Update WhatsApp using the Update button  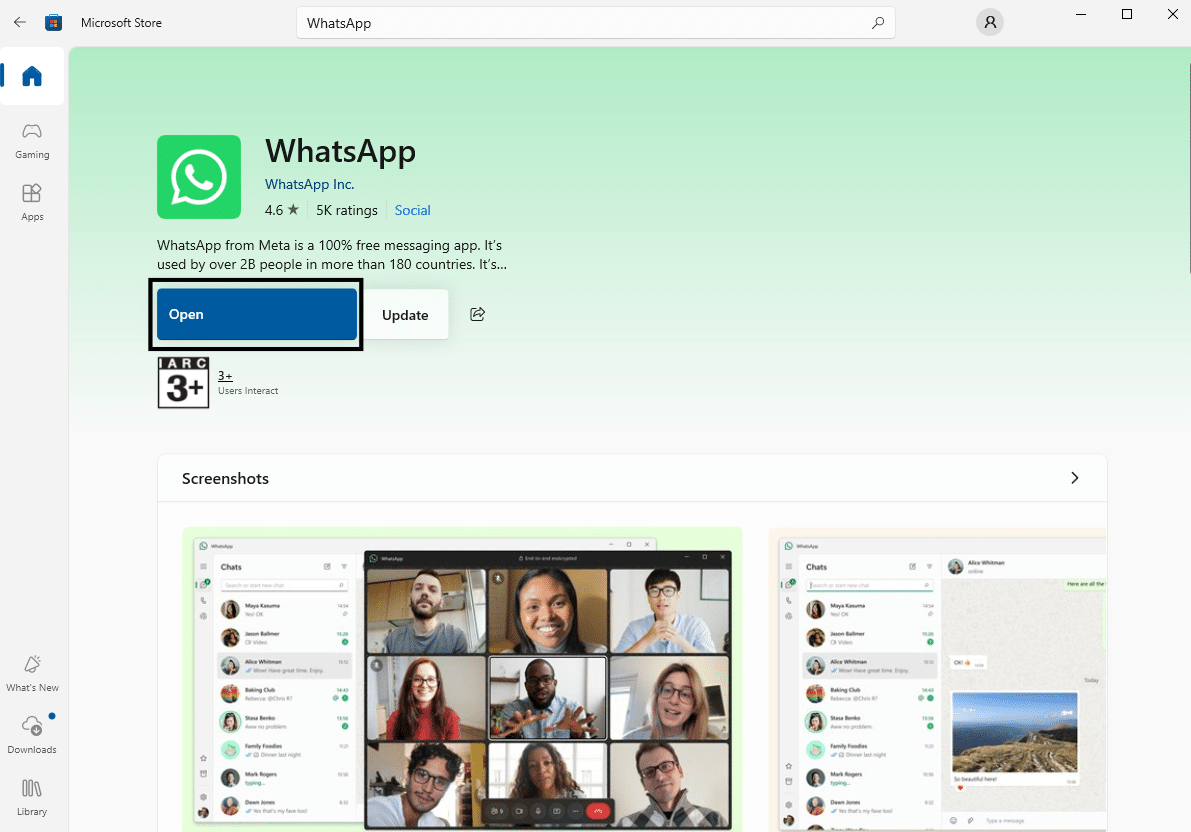[405, 314]
